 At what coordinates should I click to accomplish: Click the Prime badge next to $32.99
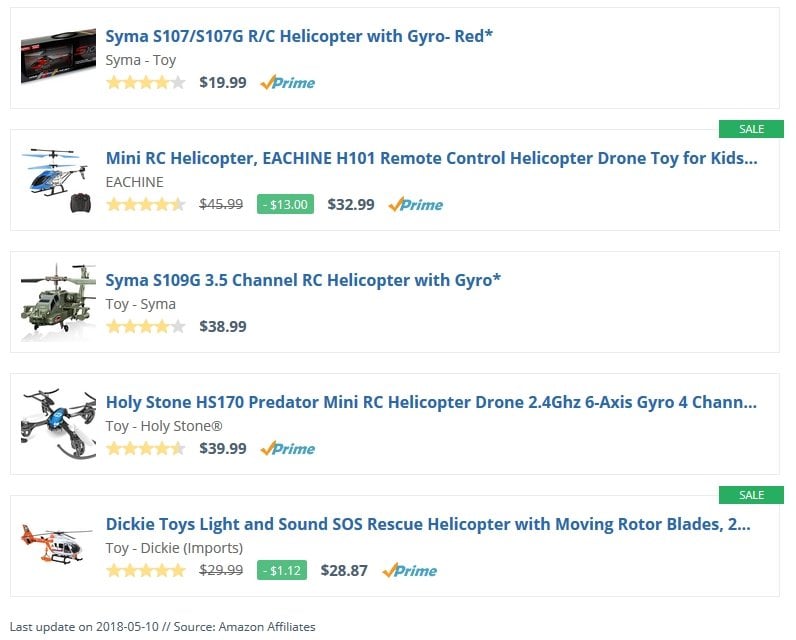pos(416,205)
